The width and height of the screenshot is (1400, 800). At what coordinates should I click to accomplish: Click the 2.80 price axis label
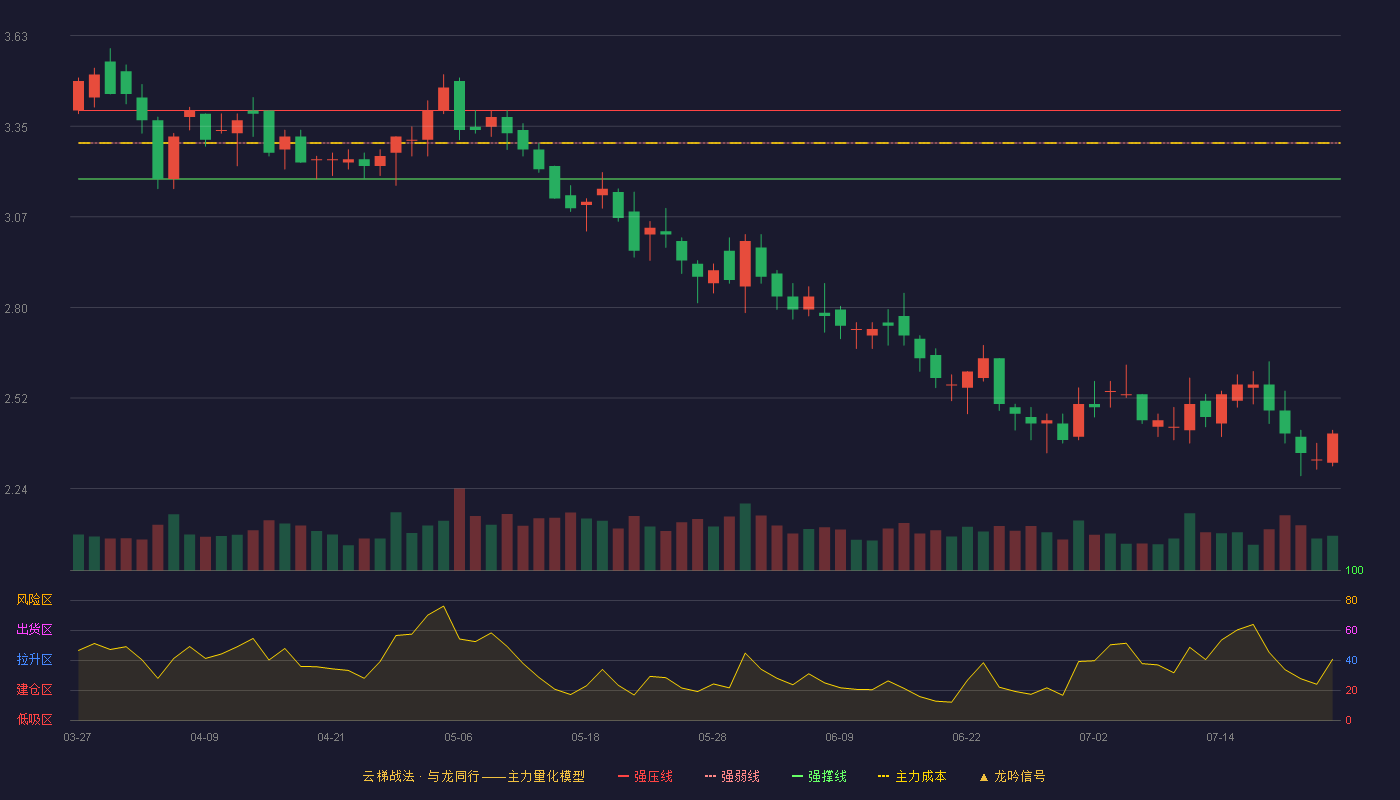click(16, 309)
